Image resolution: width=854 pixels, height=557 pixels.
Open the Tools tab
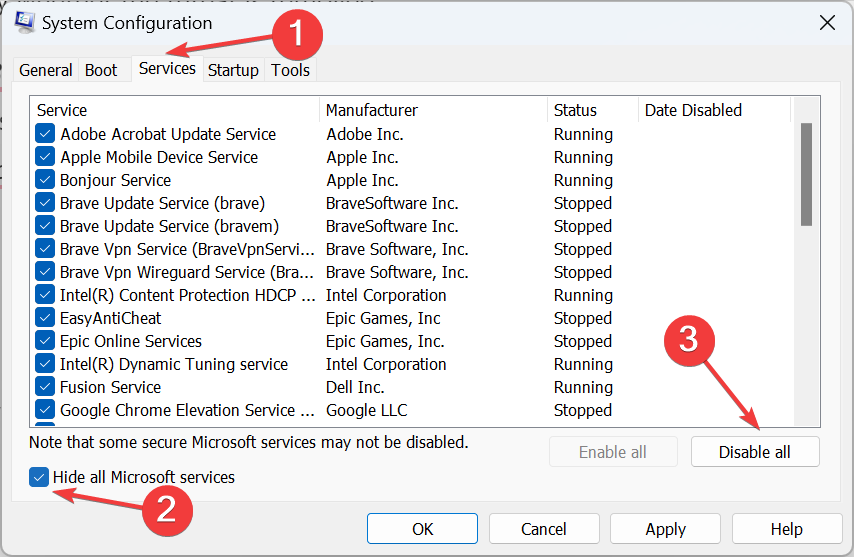pyautogui.click(x=290, y=70)
